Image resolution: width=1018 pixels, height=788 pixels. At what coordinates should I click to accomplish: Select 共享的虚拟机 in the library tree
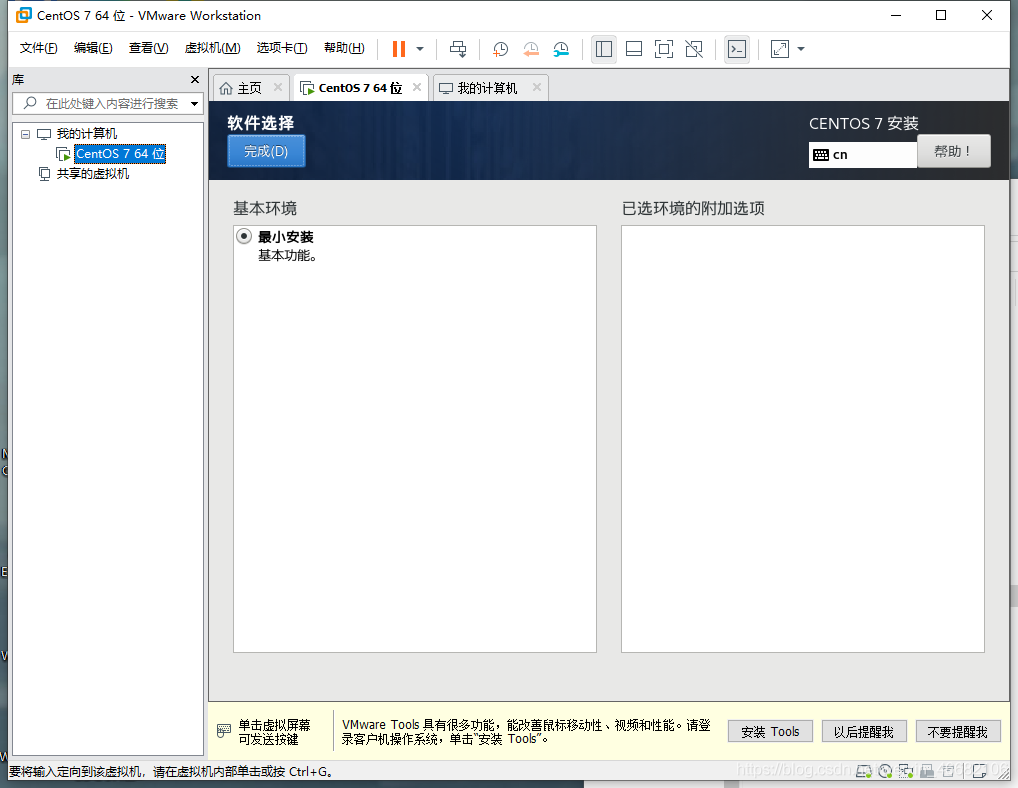(93, 174)
